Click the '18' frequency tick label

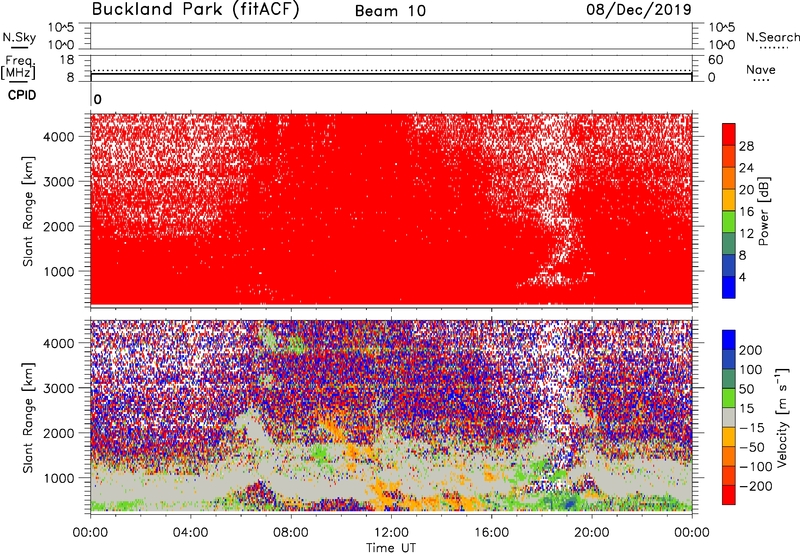click(67, 60)
